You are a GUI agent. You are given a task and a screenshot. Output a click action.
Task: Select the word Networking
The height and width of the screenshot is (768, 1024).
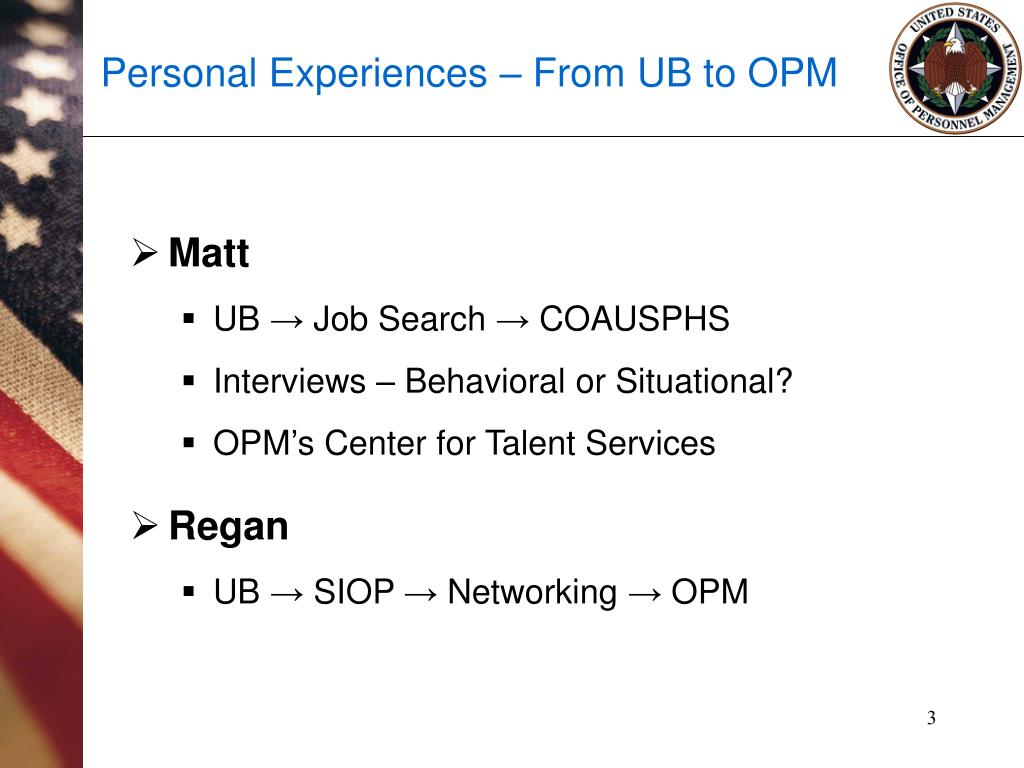[x=532, y=593]
